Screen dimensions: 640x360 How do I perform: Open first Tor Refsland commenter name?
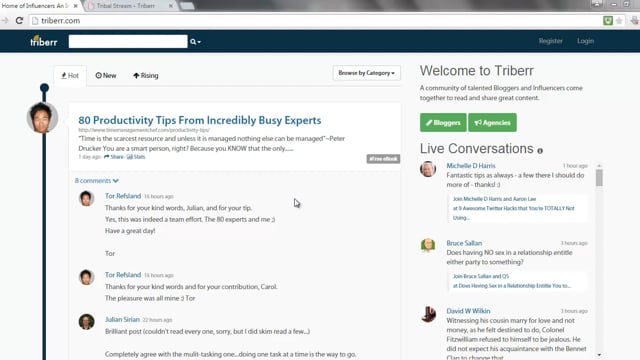[123, 196]
